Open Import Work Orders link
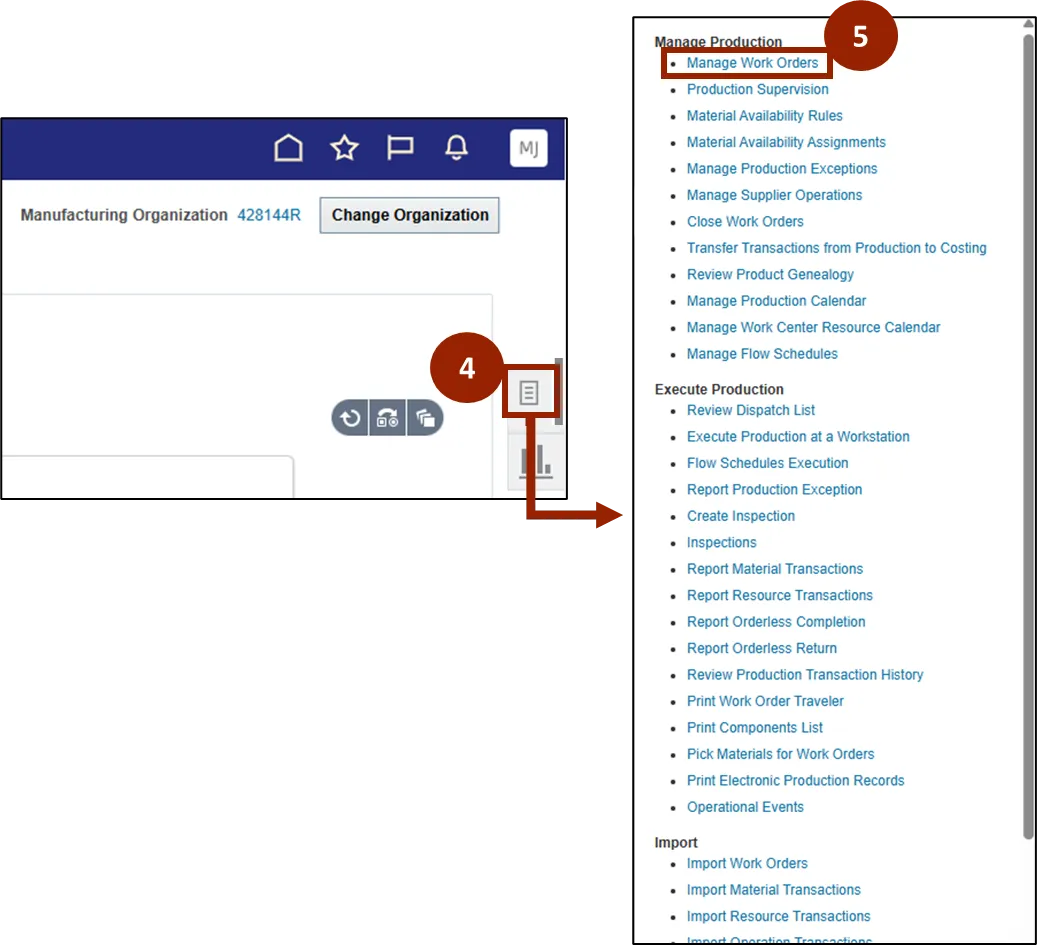Image resolution: width=1037 pixels, height=945 pixels. [747, 863]
